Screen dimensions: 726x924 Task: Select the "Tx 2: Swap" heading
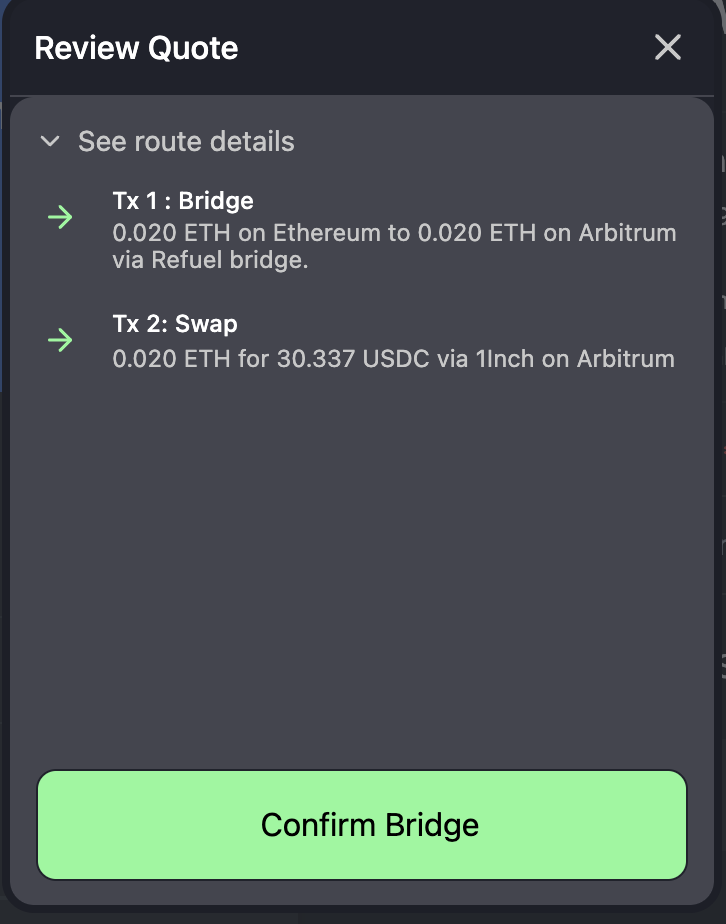(175, 324)
